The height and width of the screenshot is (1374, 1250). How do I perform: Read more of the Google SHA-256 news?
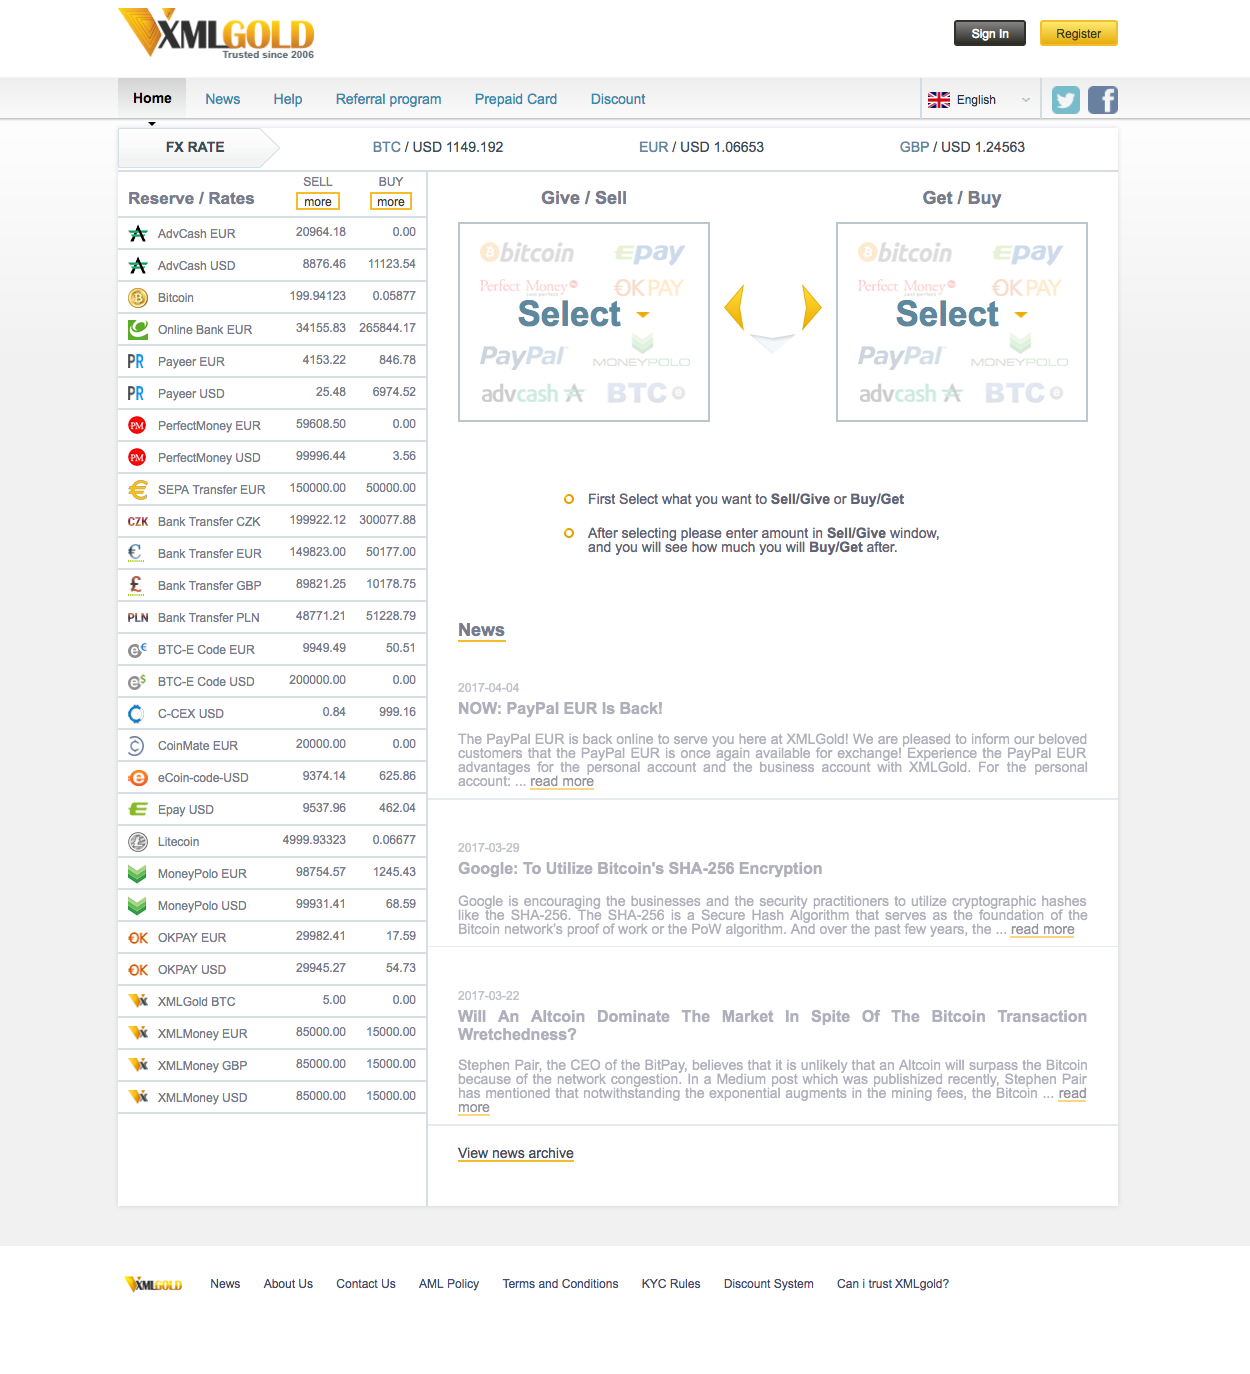(1043, 929)
